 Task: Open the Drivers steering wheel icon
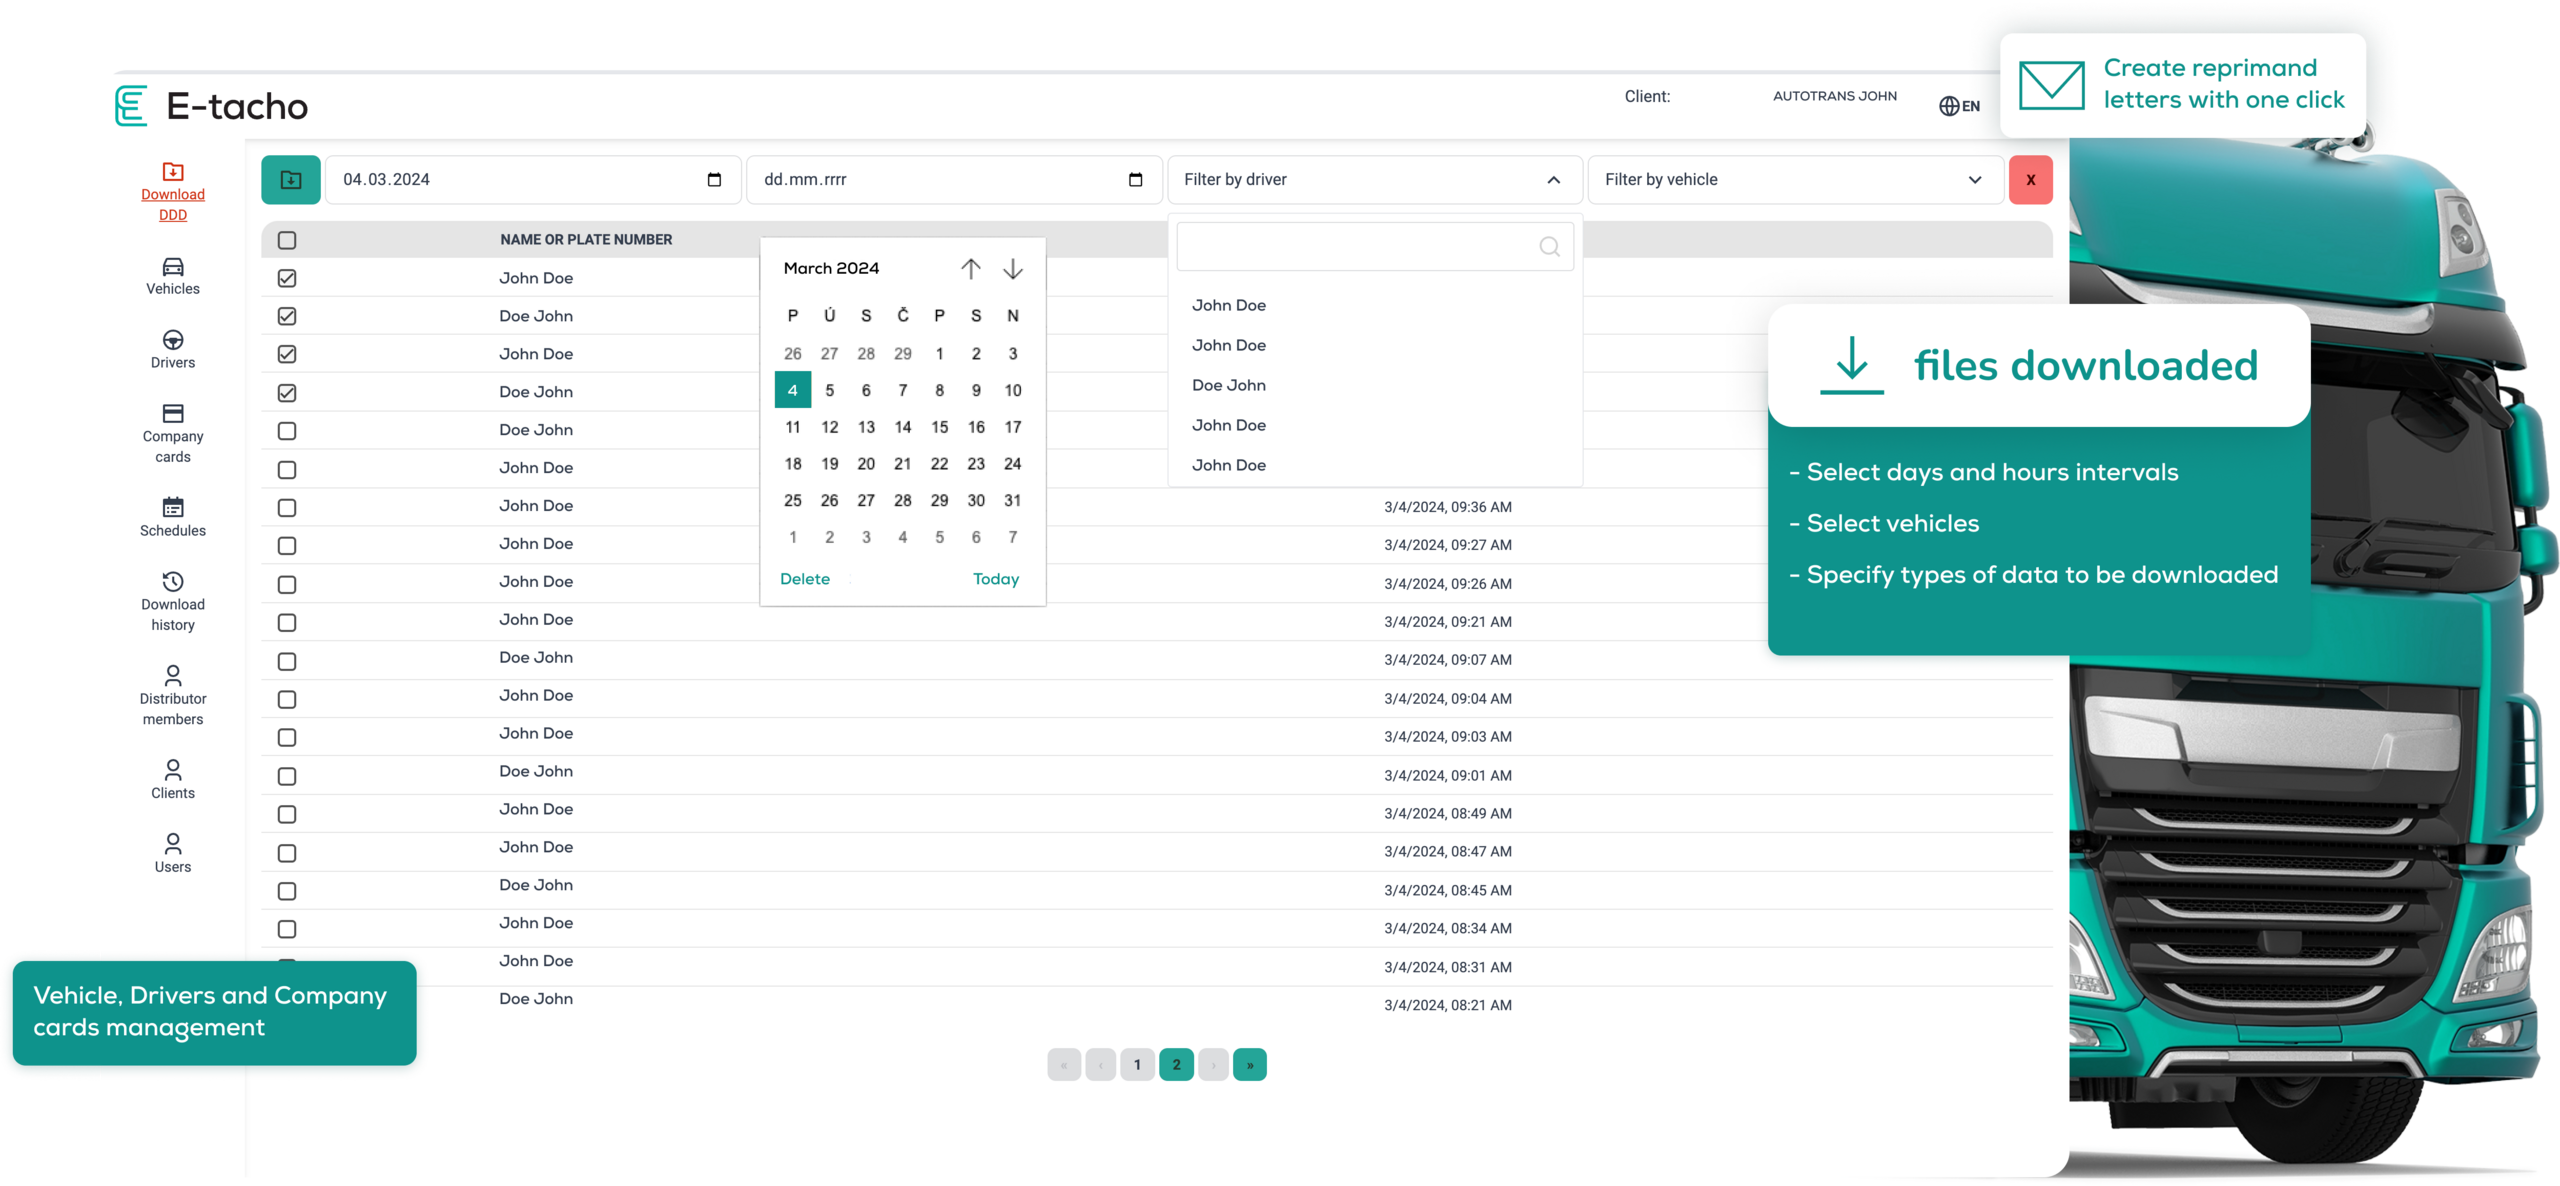173,340
